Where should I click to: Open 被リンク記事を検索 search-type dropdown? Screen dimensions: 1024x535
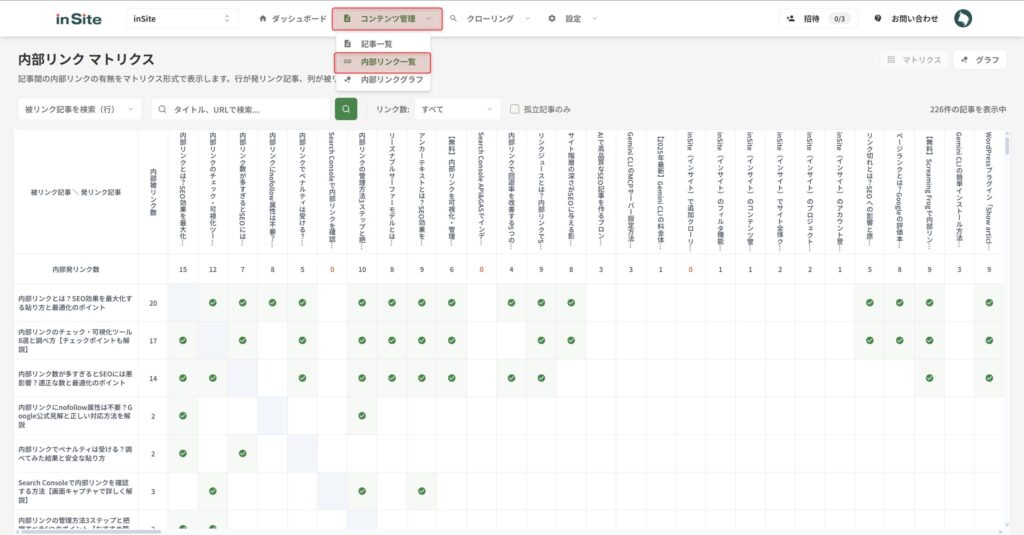pos(80,109)
